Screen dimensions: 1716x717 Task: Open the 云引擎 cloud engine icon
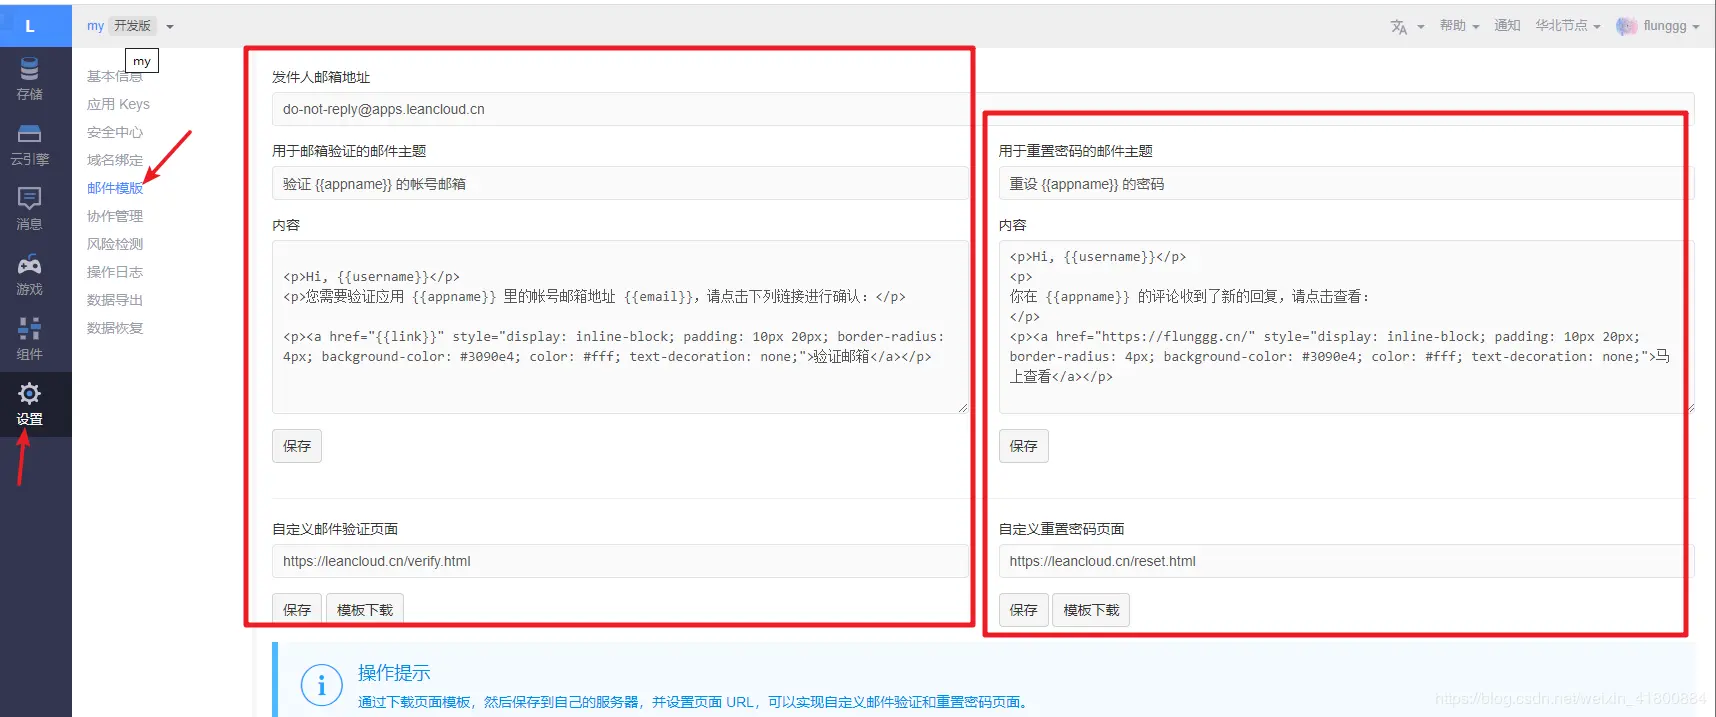(30, 134)
